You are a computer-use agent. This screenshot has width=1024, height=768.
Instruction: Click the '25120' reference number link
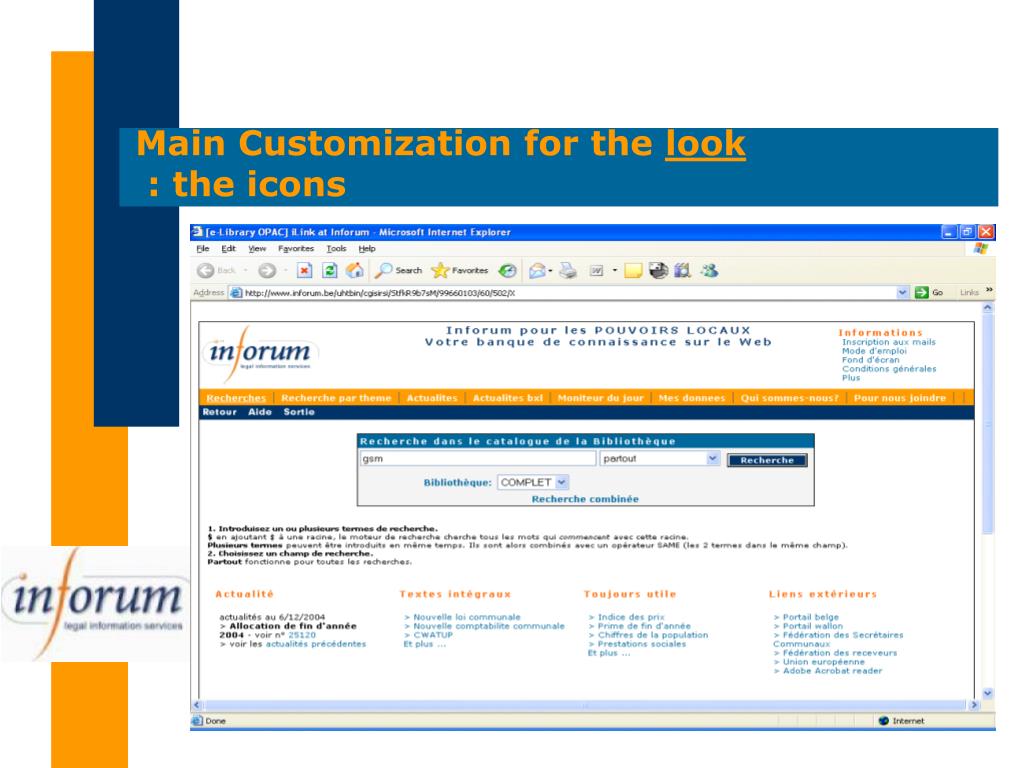[x=302, y=635]
